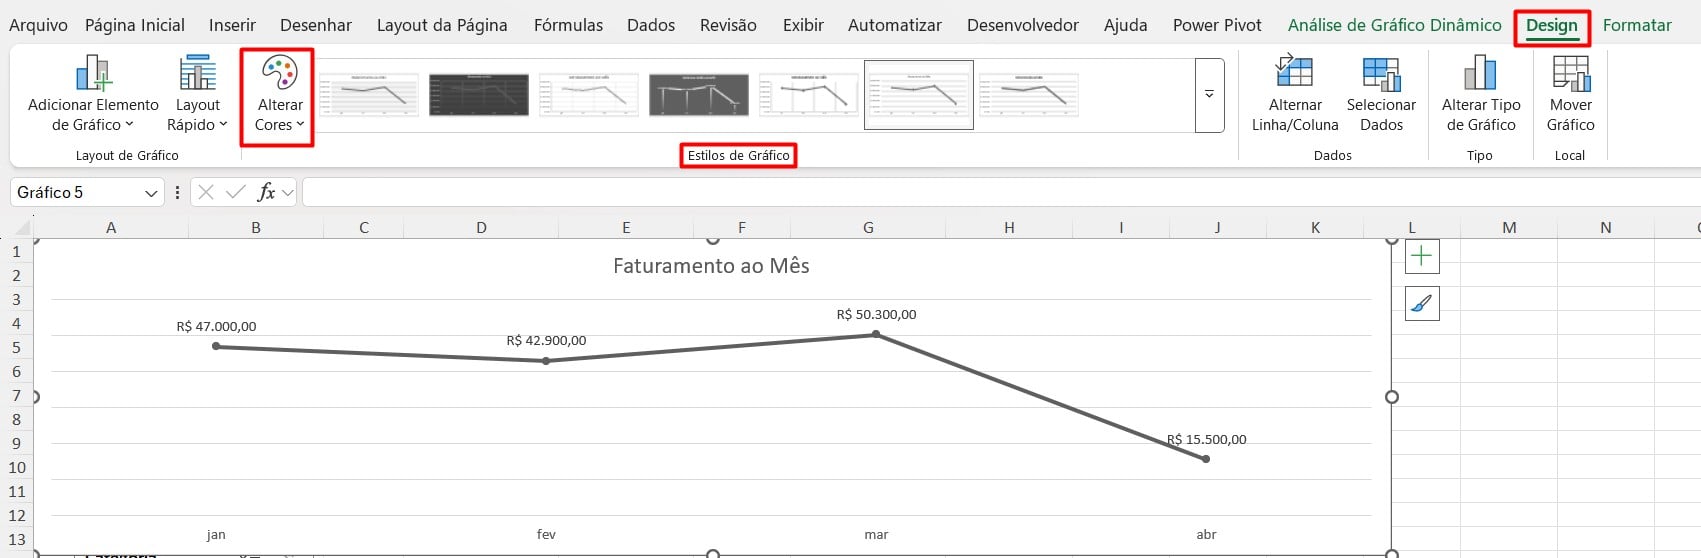Expand the formula bar chevron
The width and height of the screenshot is (1701, 558).
coord(288,192)
